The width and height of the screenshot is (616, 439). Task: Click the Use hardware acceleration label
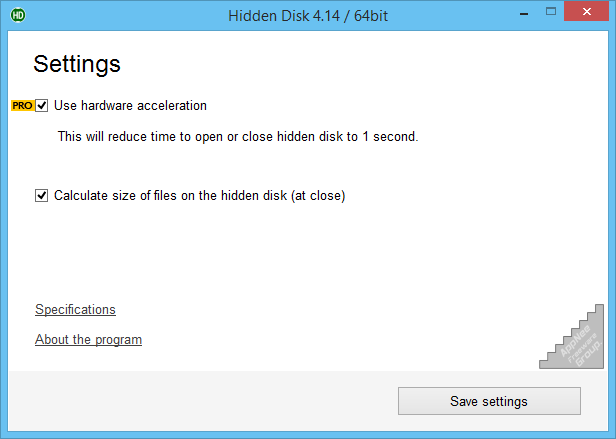click(130, 106)
